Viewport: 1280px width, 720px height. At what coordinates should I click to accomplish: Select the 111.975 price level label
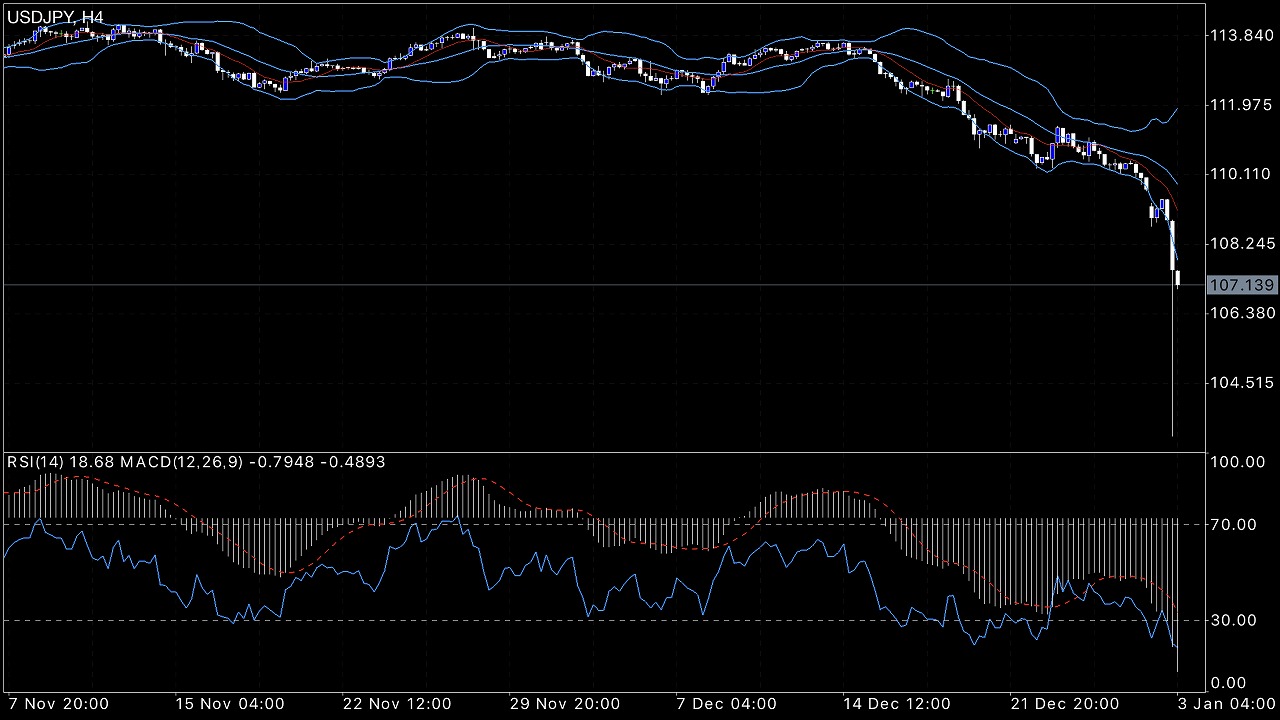(x=1241, y=105)
